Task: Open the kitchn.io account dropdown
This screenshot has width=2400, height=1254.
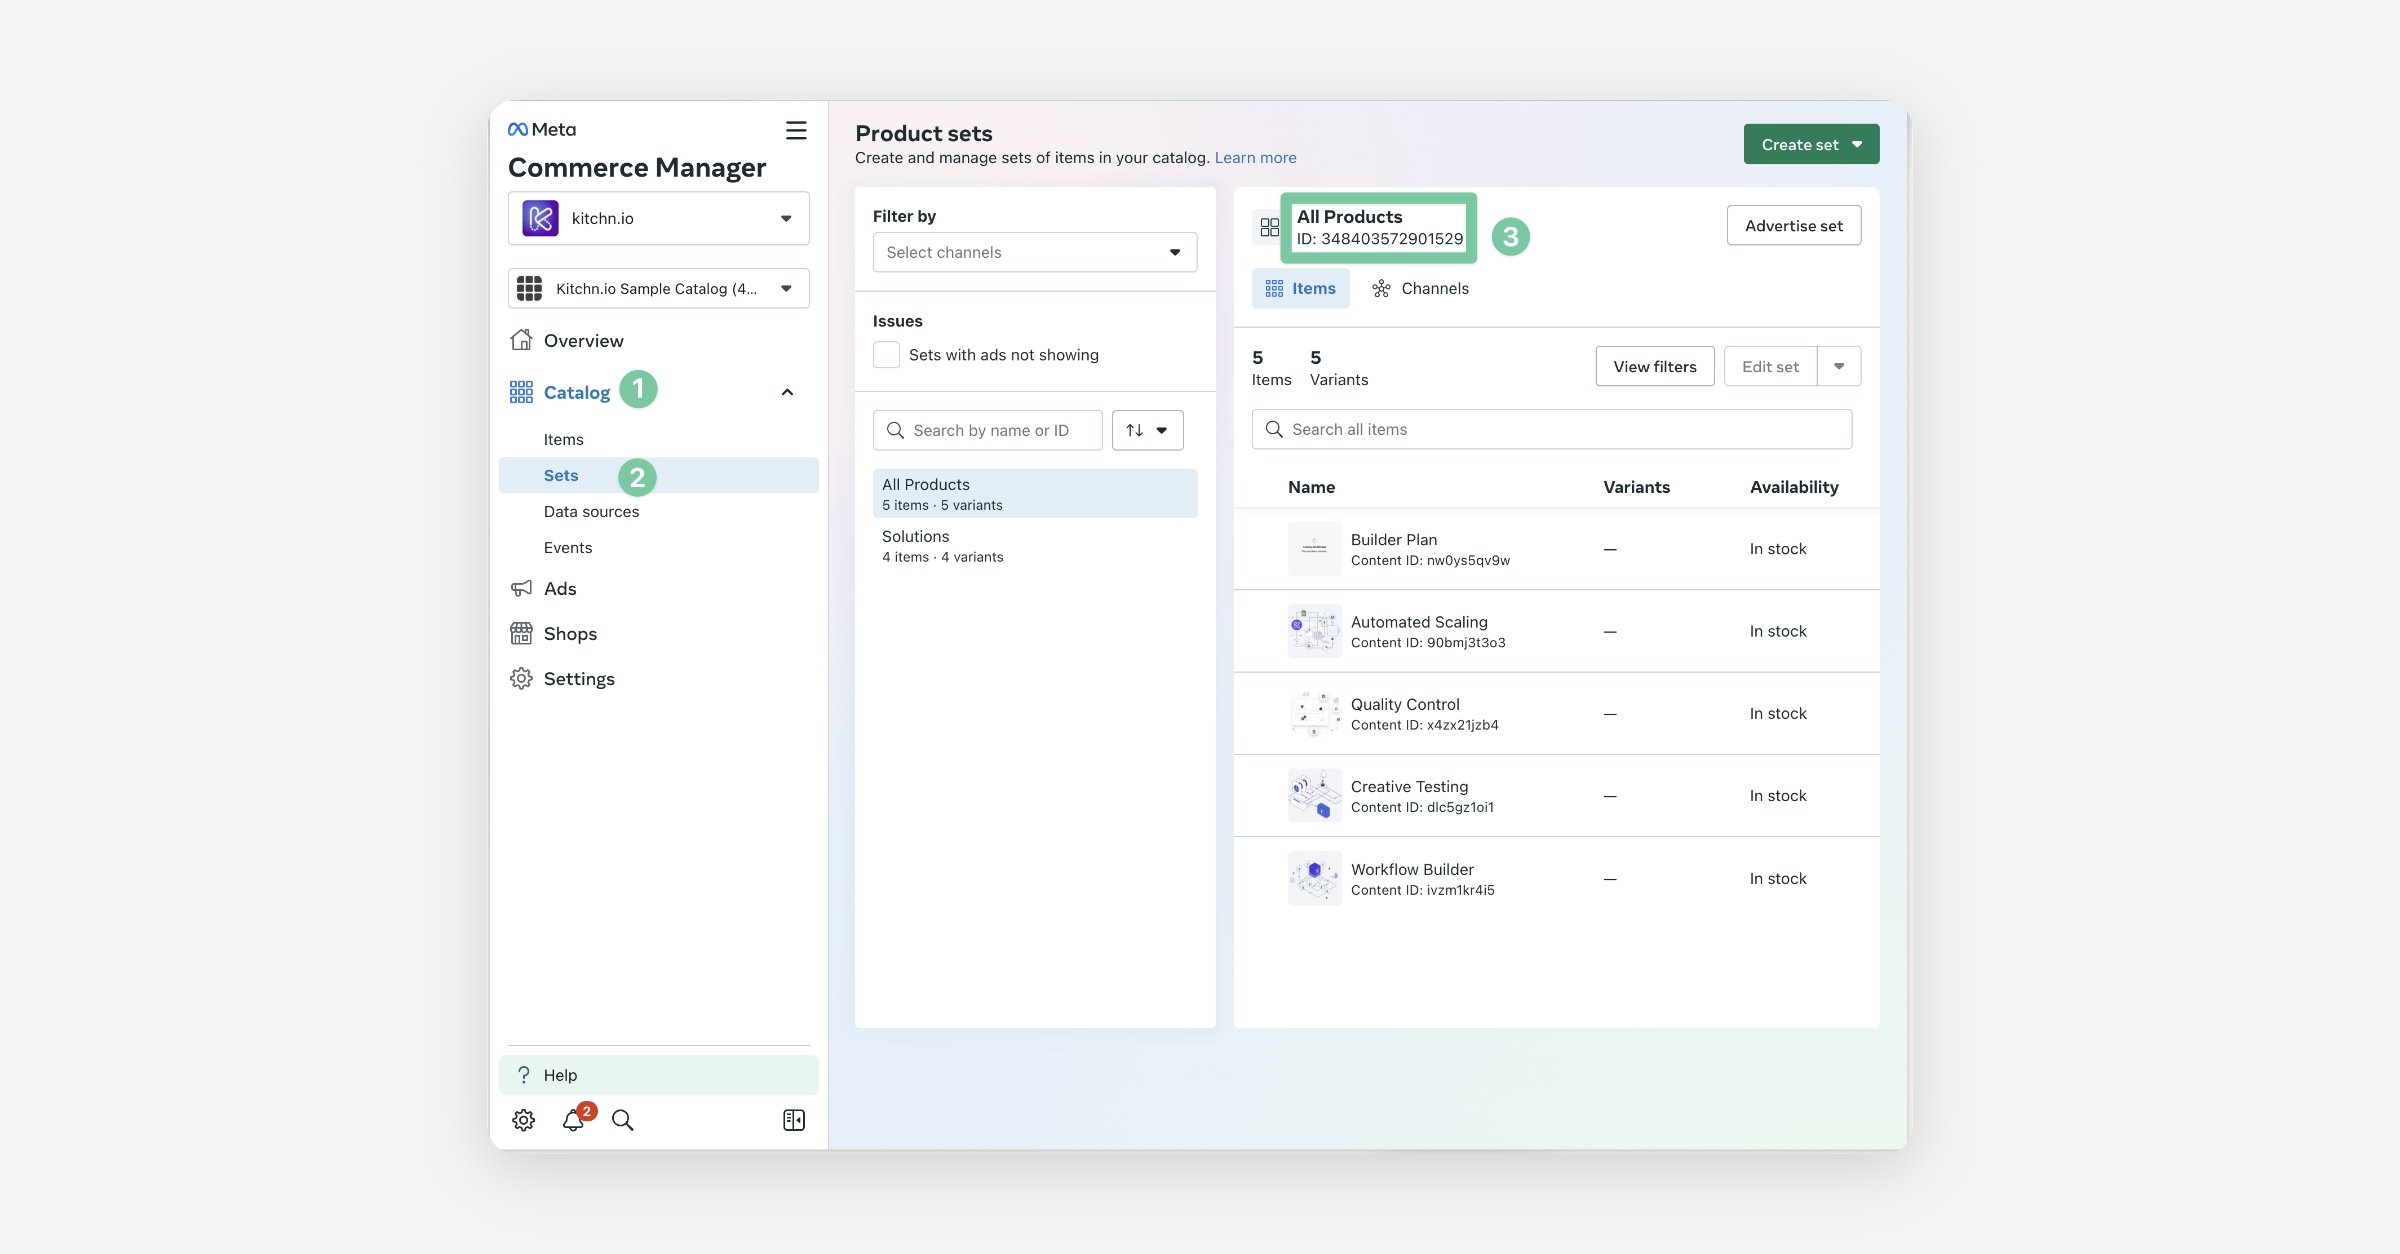Action: click(659, 218)
